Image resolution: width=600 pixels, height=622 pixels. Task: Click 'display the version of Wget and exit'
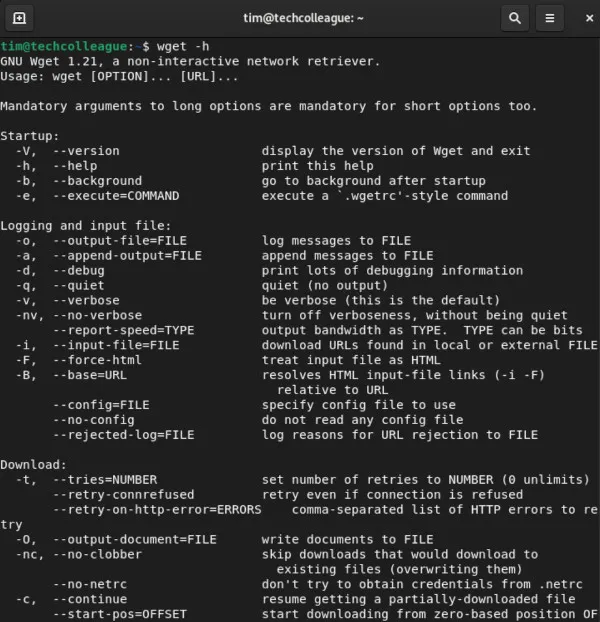396,151
